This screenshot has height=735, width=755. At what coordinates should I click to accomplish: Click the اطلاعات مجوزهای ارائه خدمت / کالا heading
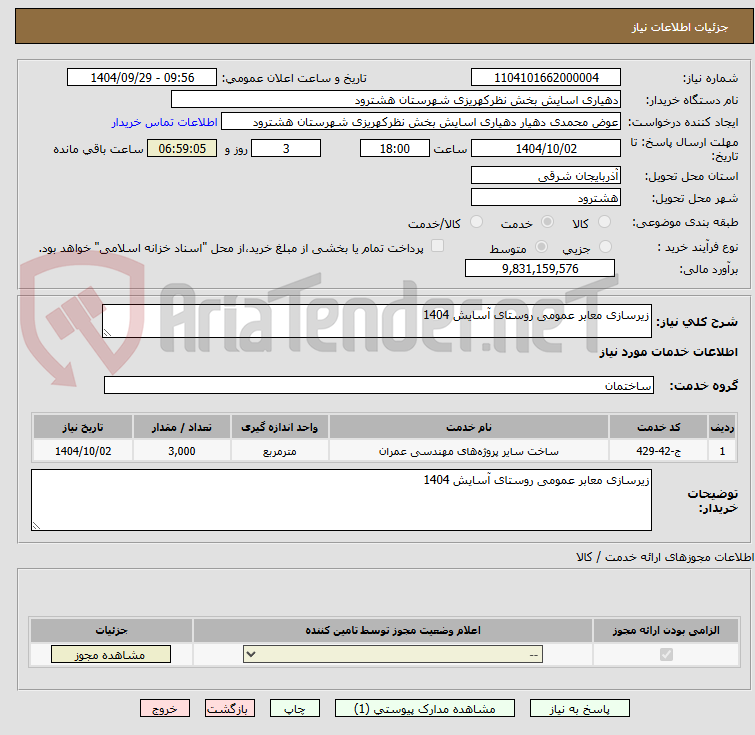665,557
